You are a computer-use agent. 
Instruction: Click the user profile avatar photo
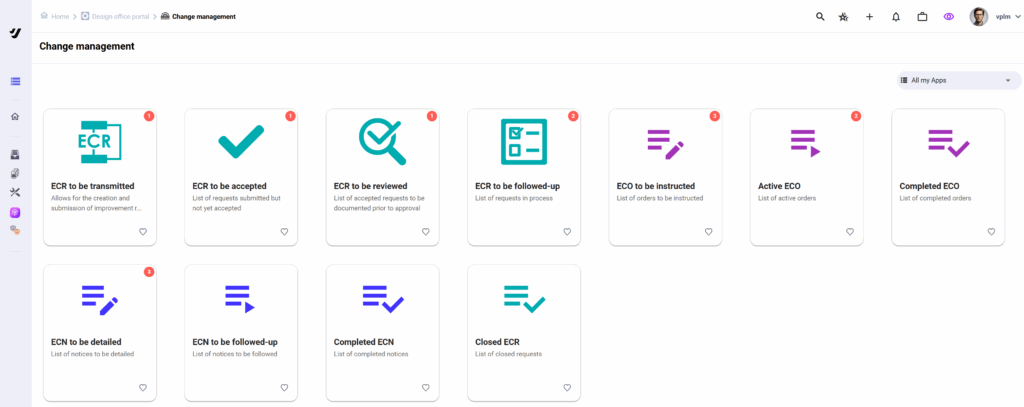(x=978, y=17)
